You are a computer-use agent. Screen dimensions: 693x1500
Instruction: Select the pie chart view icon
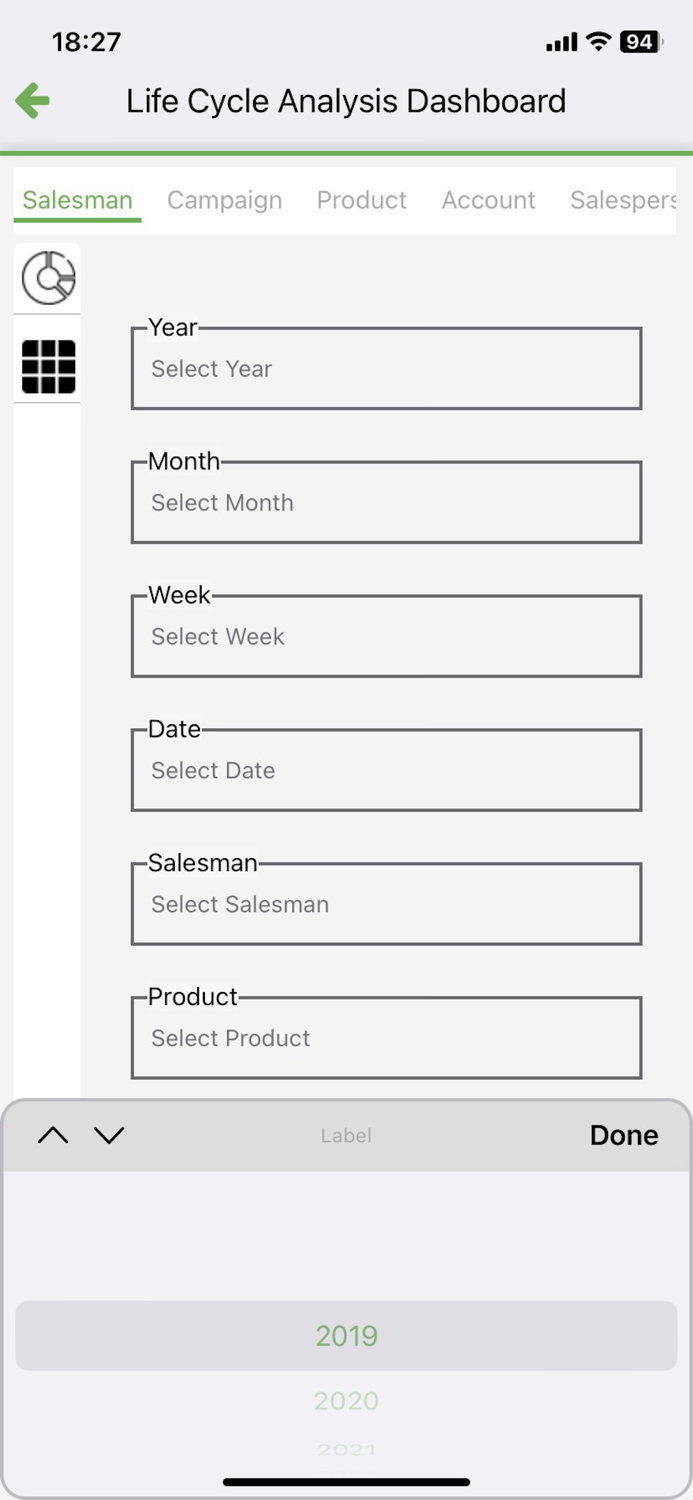(47, 277)
